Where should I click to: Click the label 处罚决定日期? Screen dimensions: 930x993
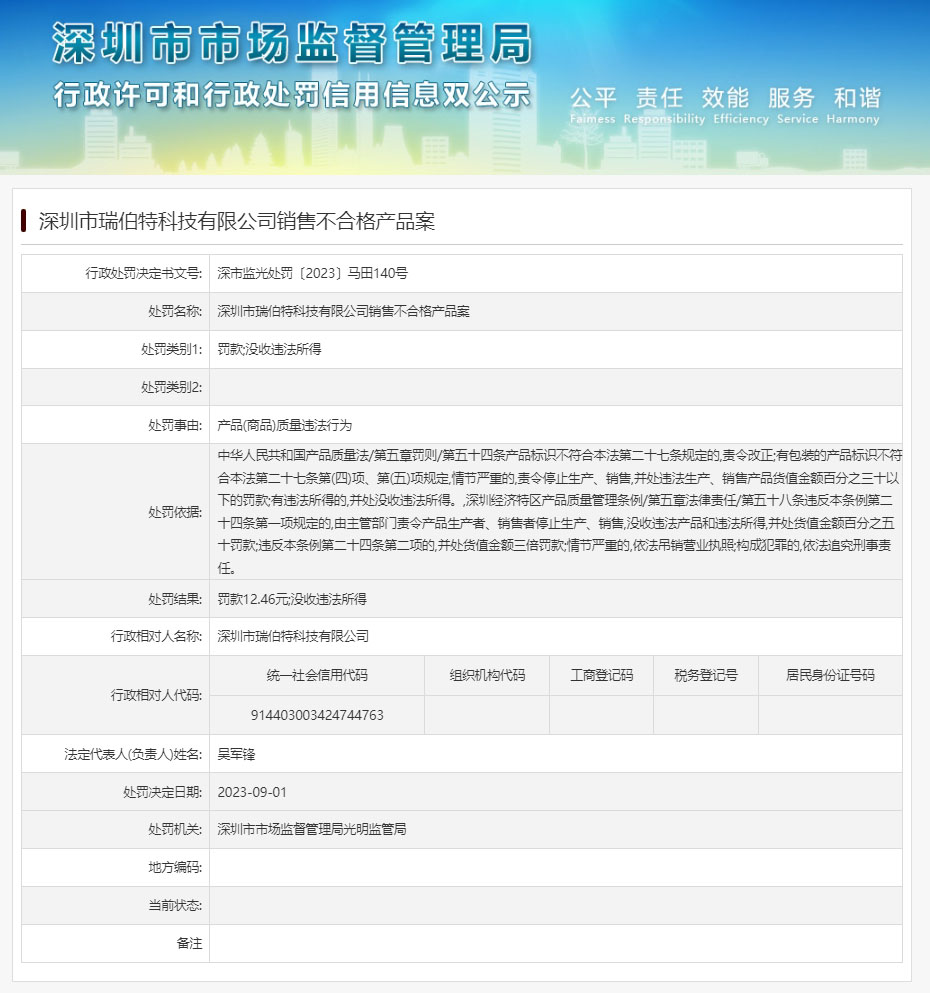[163, 792]
